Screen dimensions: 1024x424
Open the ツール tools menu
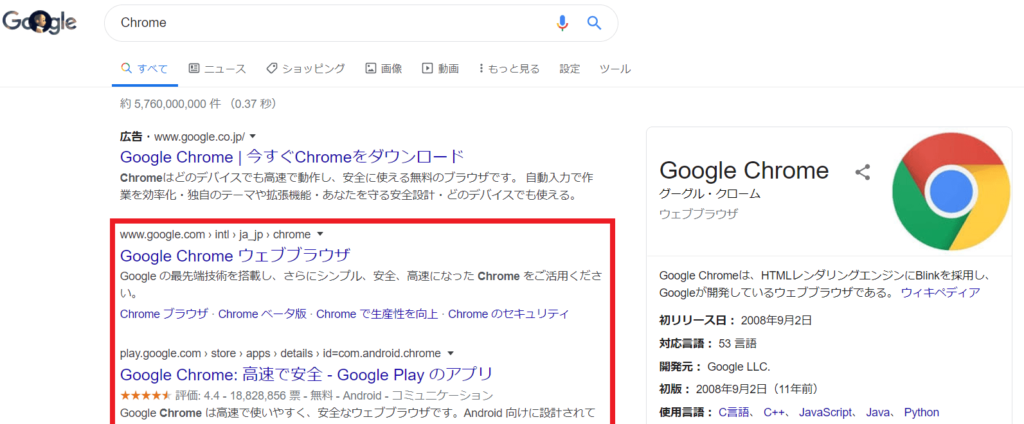point(614,69)
